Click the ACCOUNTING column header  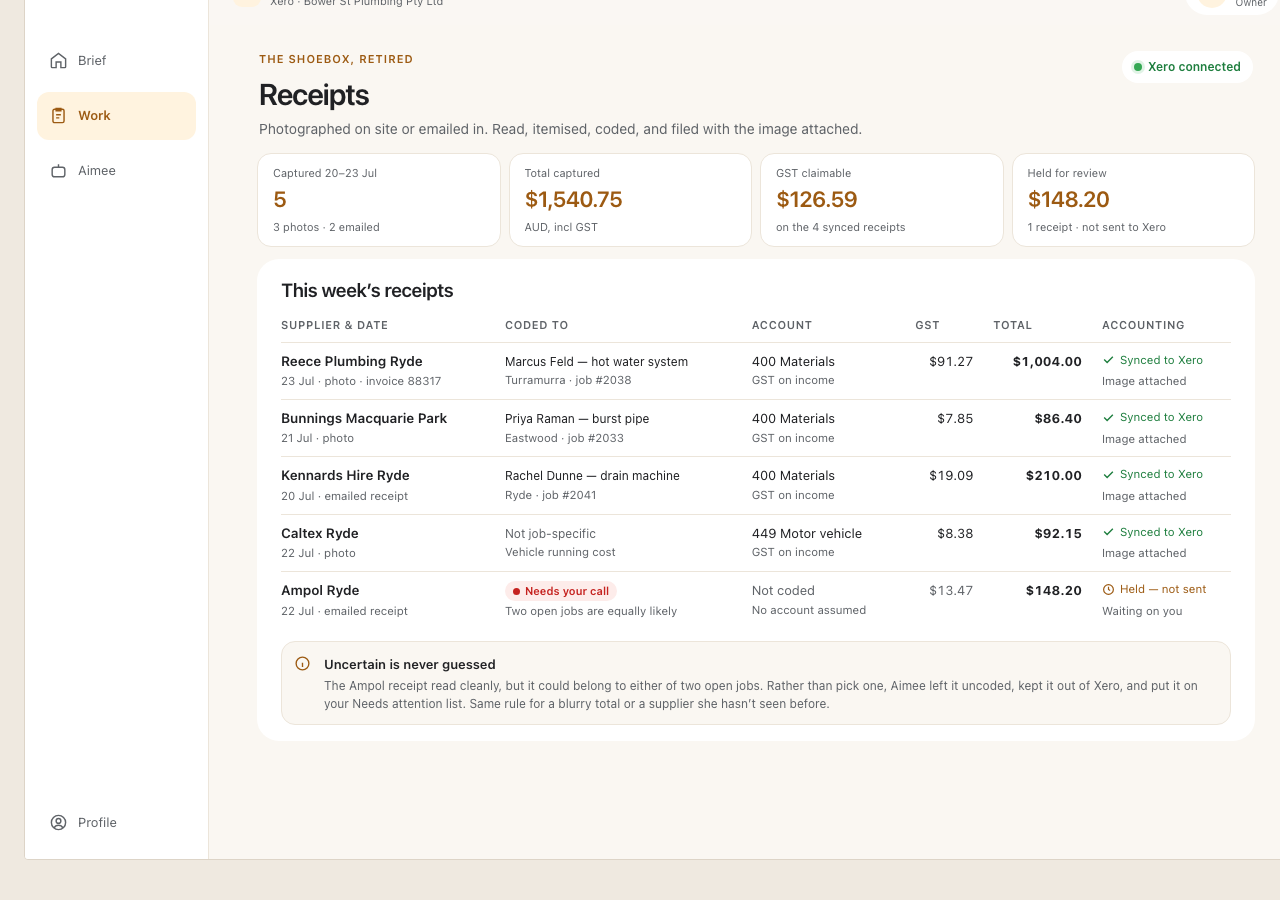(1143, 325)
